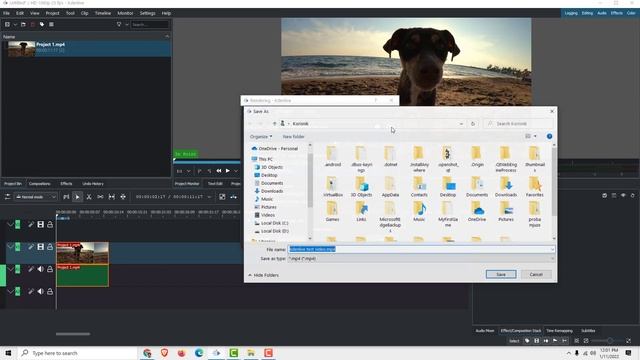The image size is (640, 360).
Task: Switch to the Audio Mixer tab
Action: [484, 331]
